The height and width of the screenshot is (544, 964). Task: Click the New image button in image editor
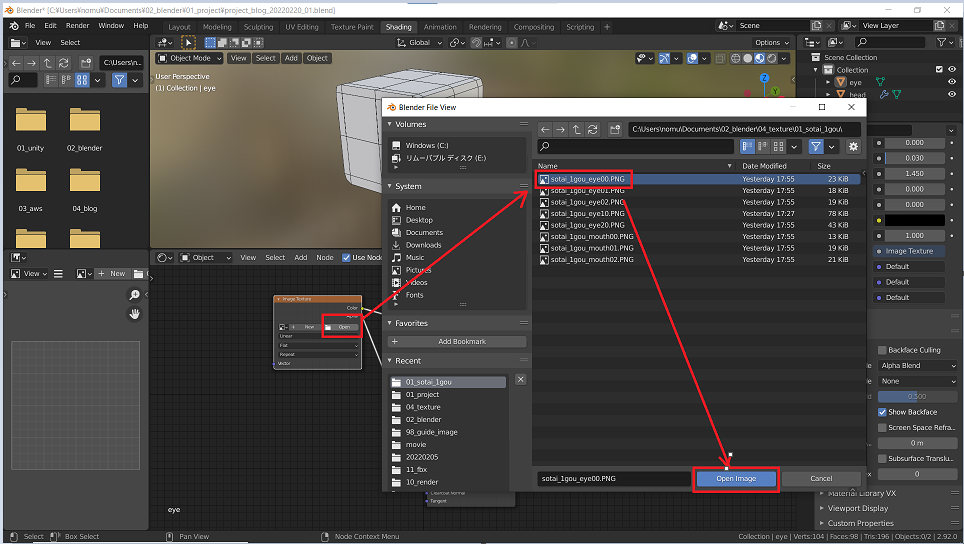tap(112, 274)
